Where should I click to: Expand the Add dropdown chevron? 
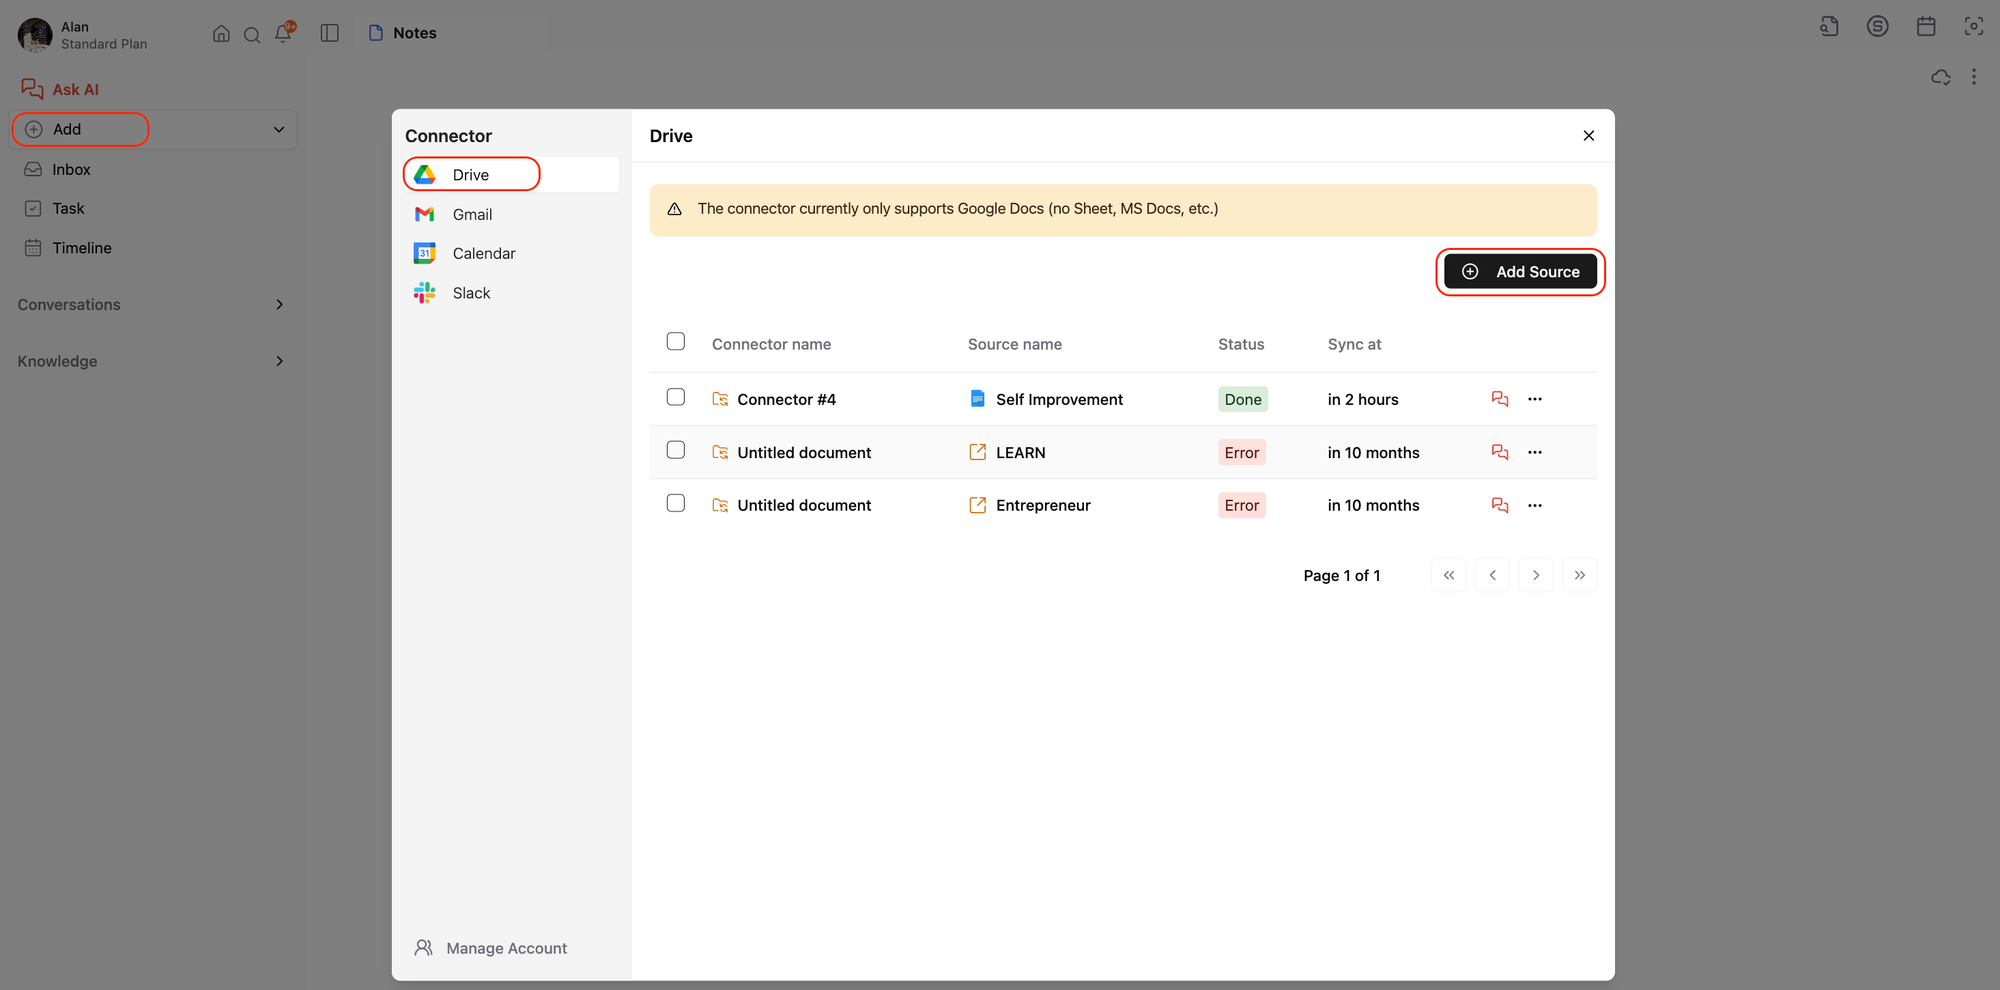(279, 129)
